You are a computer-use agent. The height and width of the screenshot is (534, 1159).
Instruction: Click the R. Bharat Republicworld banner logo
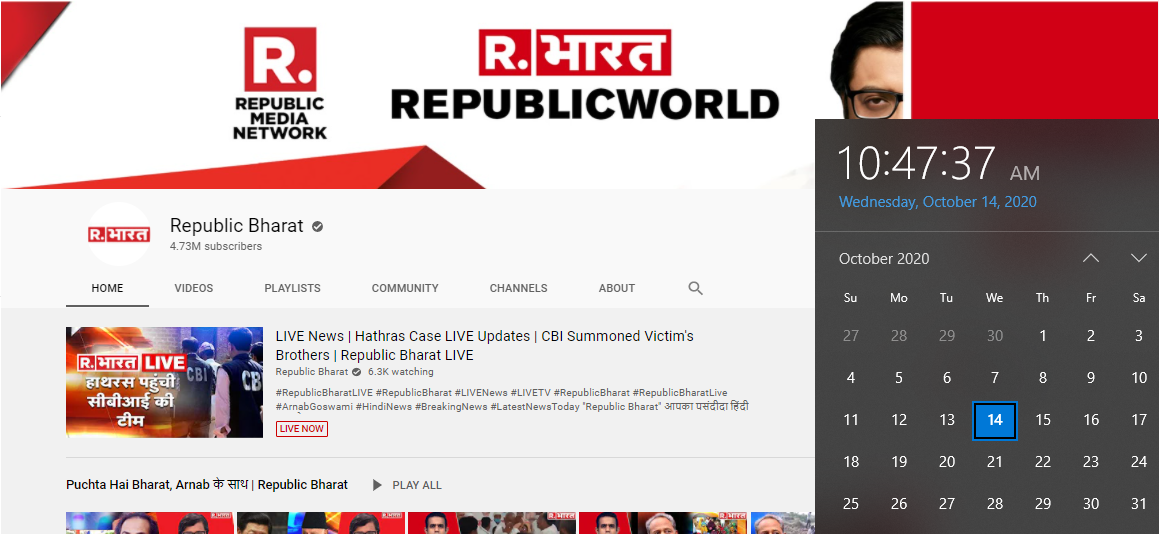coord(584,77)
